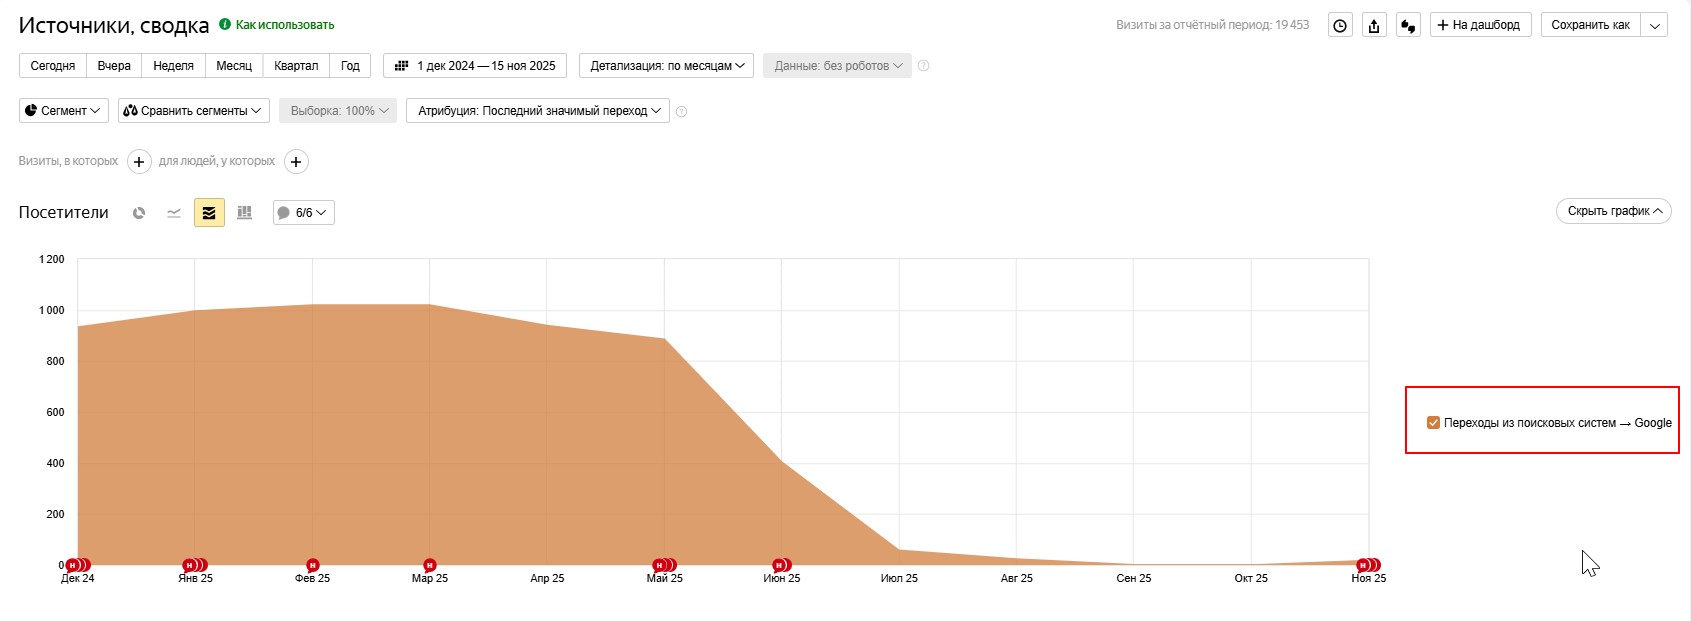Open the date range picker '1 дек 2024 — 15 ноя 2025'
This screenshot has height=621, width=1691.
point(475,66)
